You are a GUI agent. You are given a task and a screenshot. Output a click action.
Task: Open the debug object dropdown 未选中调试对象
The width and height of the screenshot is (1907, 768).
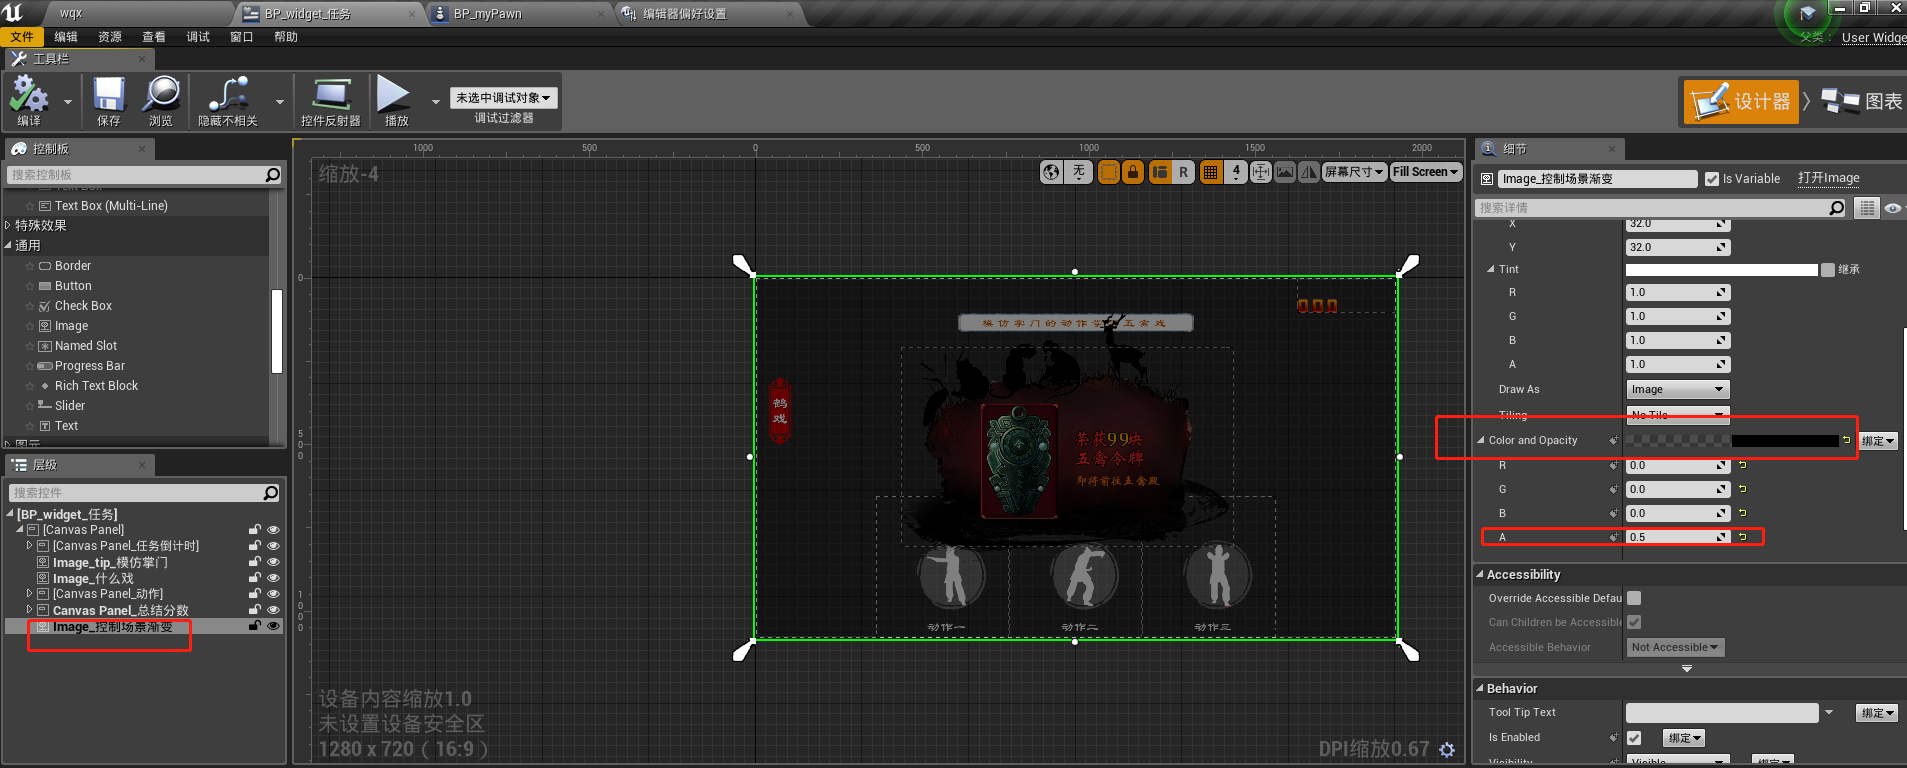(503, 98)
